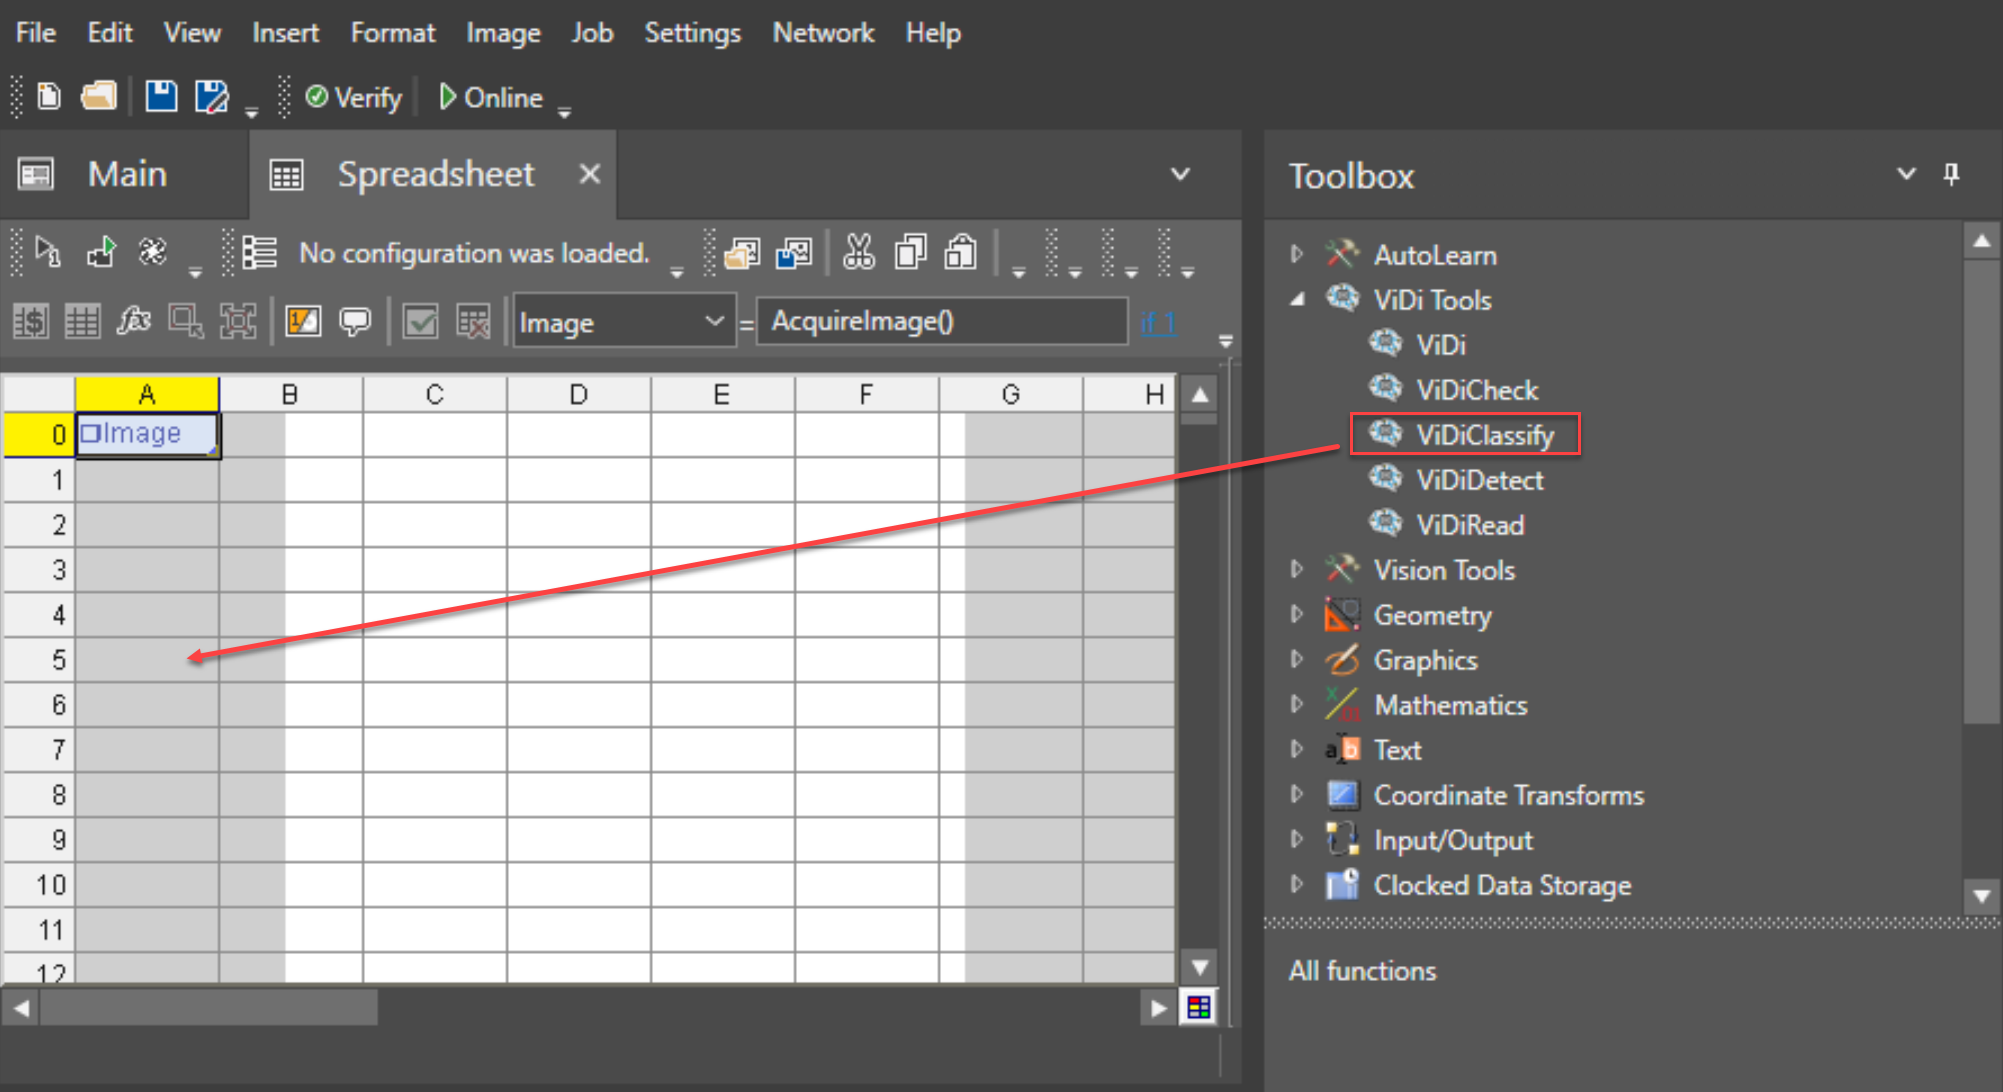Click the Copy icon in spreadsheet toolbar
Image resolution: width=2003 pixels, height=1092 pixels.
click(x=909, y=253)
